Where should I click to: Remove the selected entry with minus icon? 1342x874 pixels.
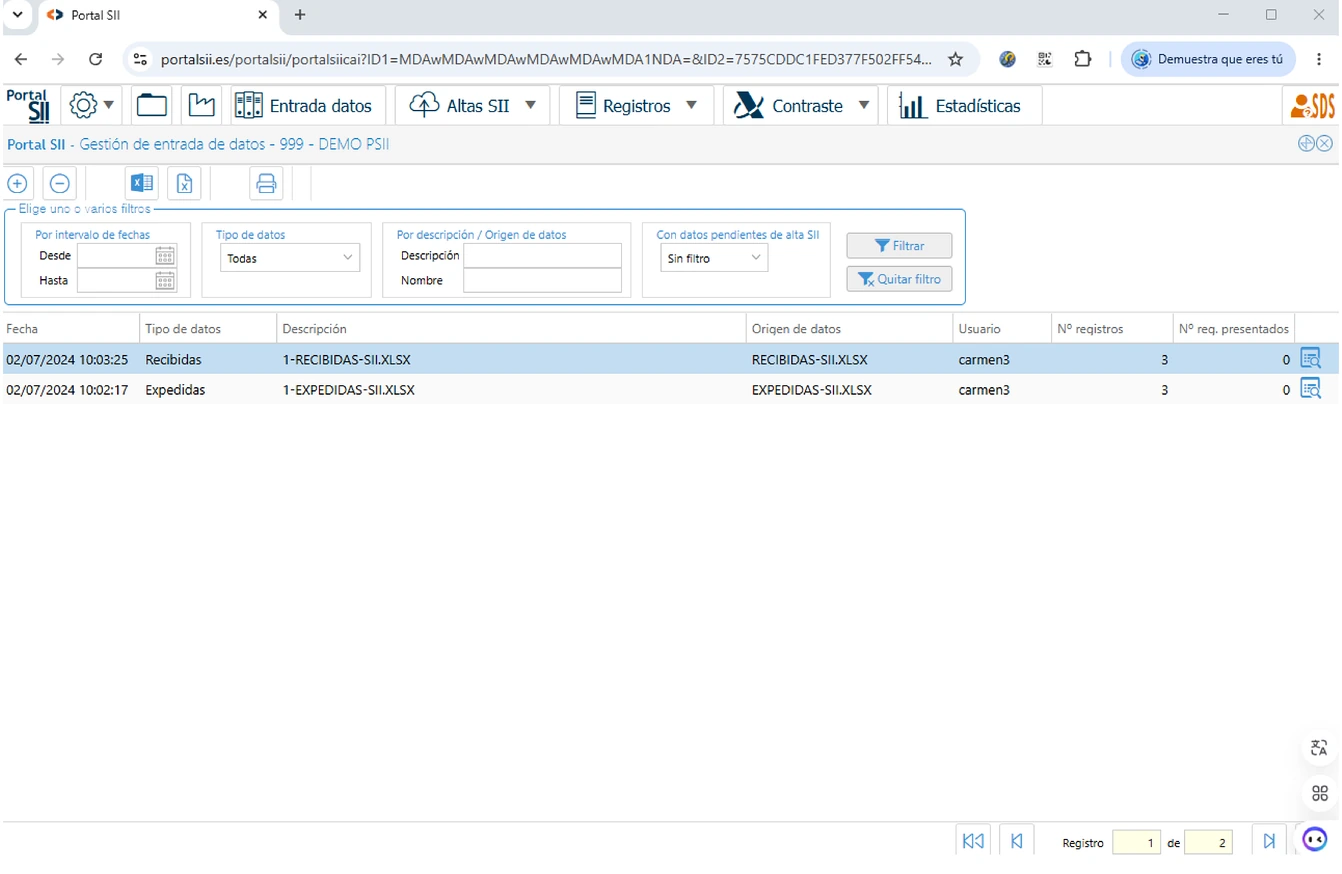tap(59, 183)
